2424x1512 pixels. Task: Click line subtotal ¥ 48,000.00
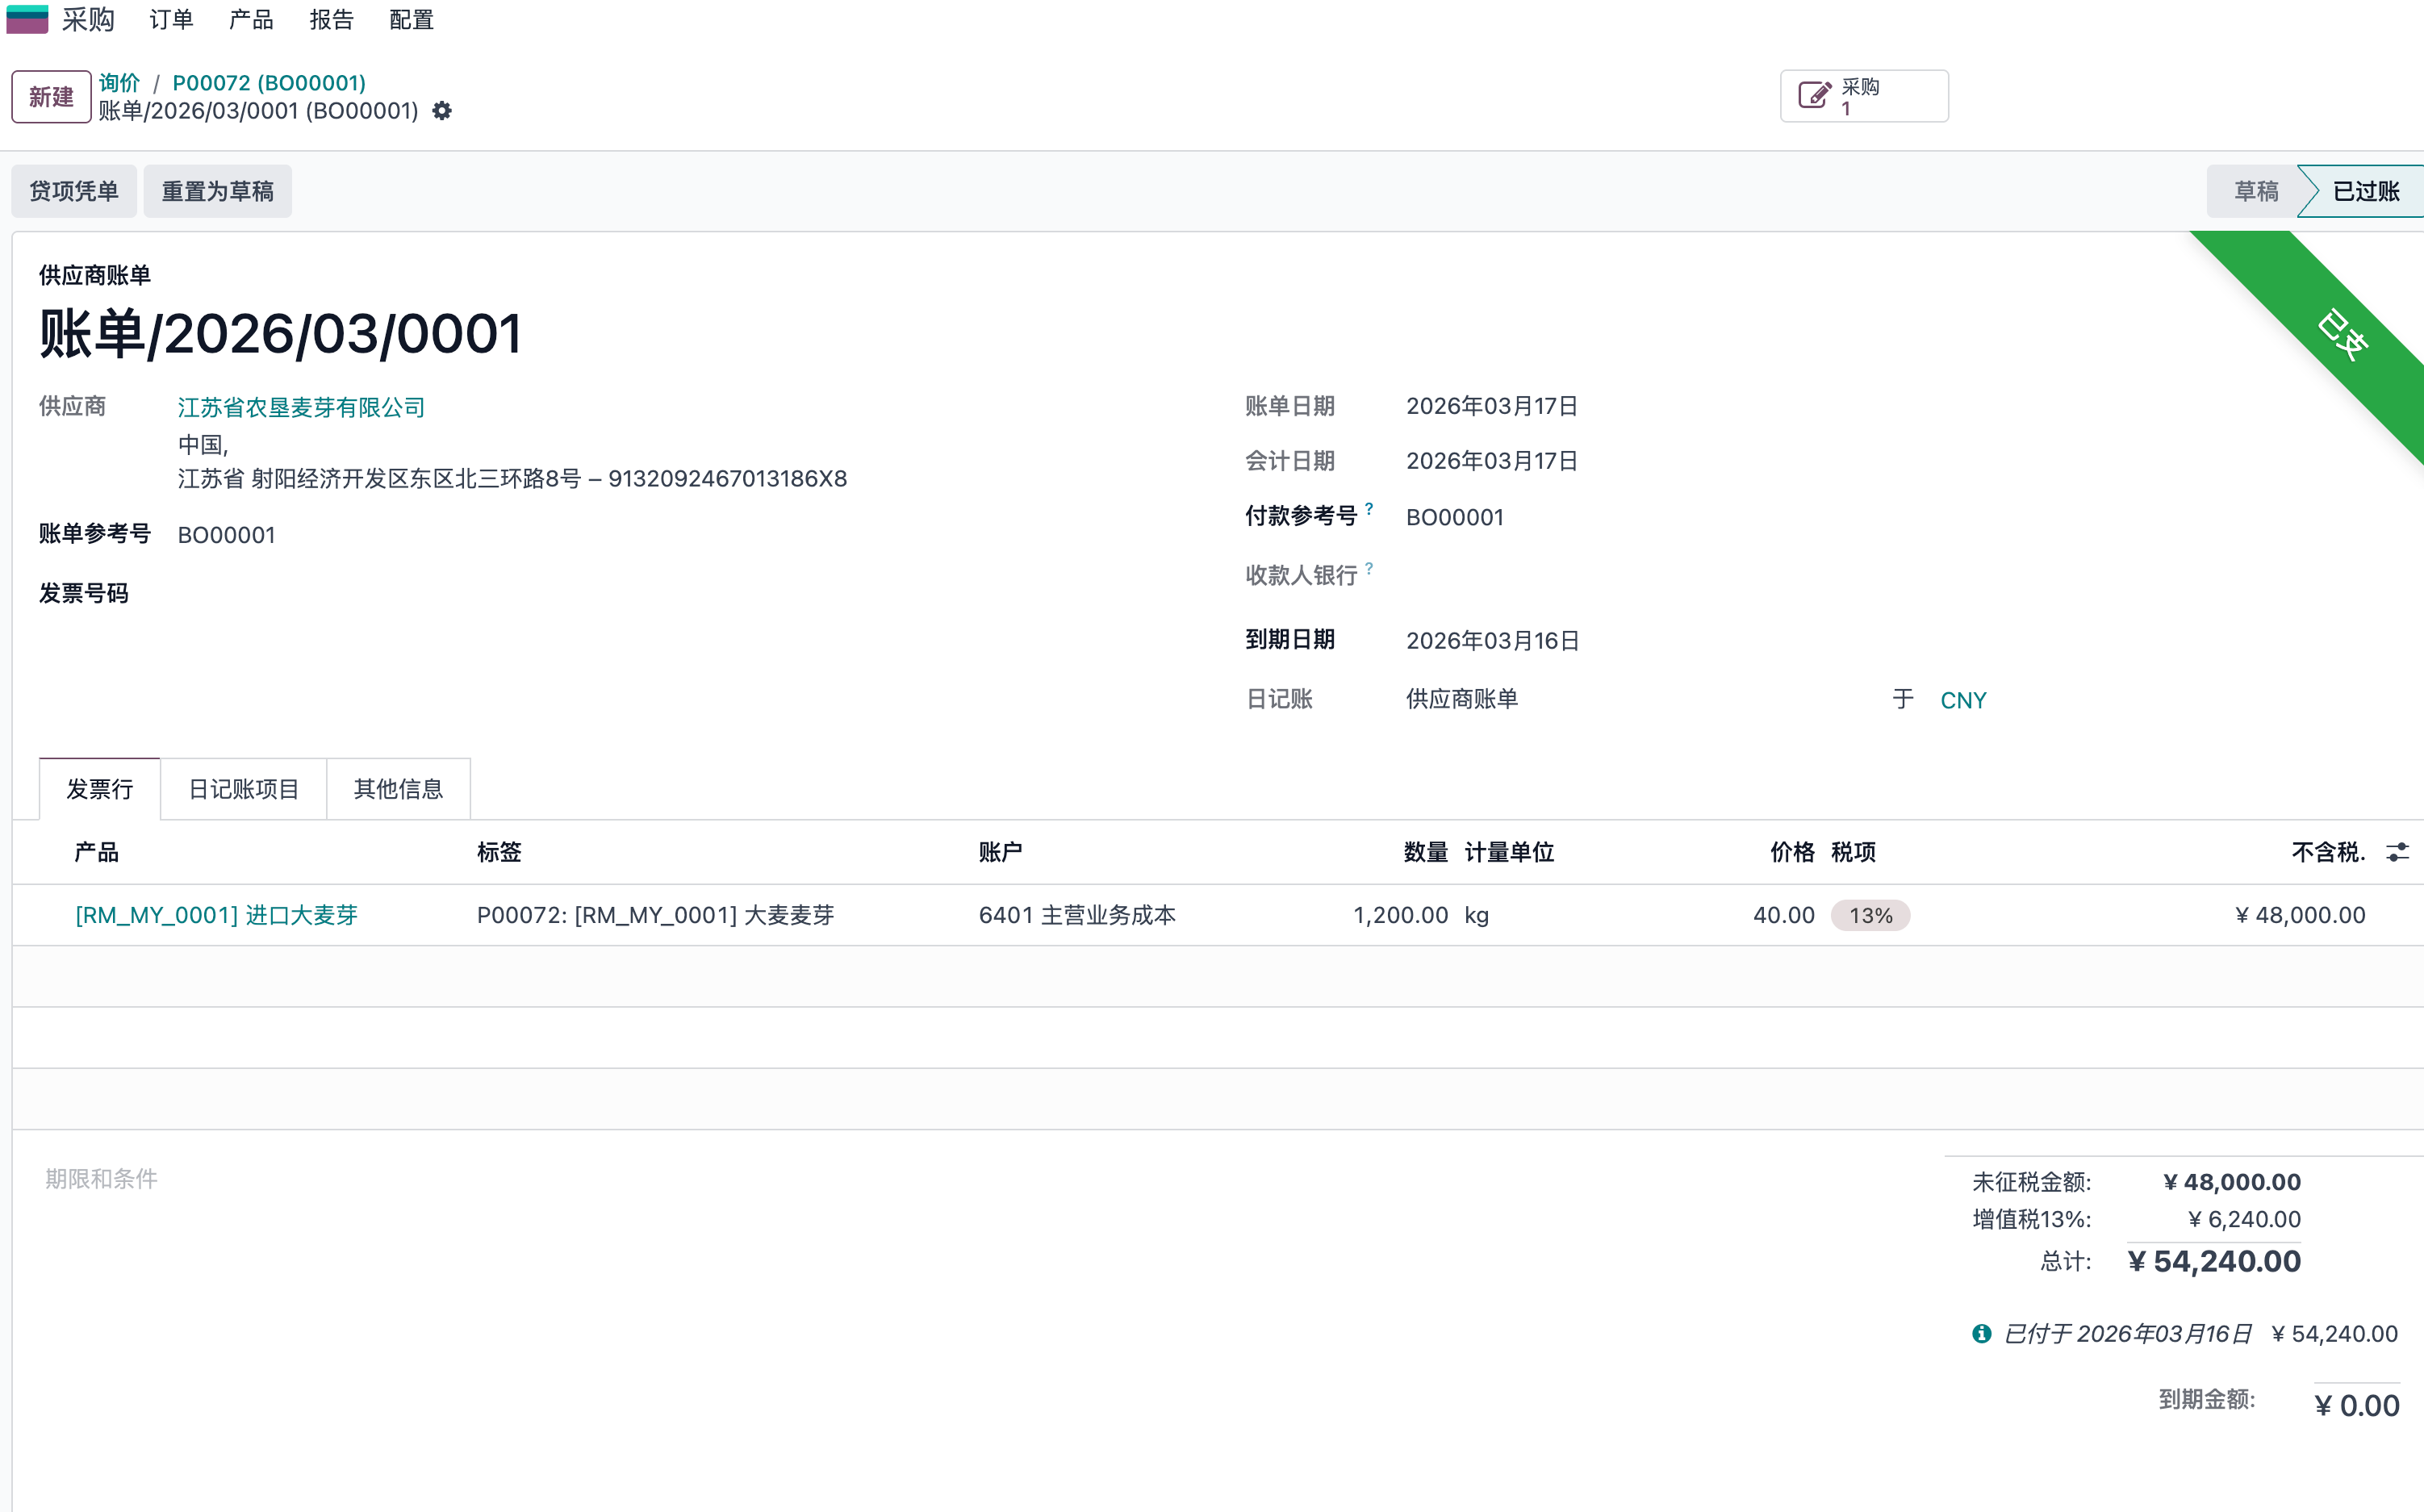click(x=2300, y=915)
